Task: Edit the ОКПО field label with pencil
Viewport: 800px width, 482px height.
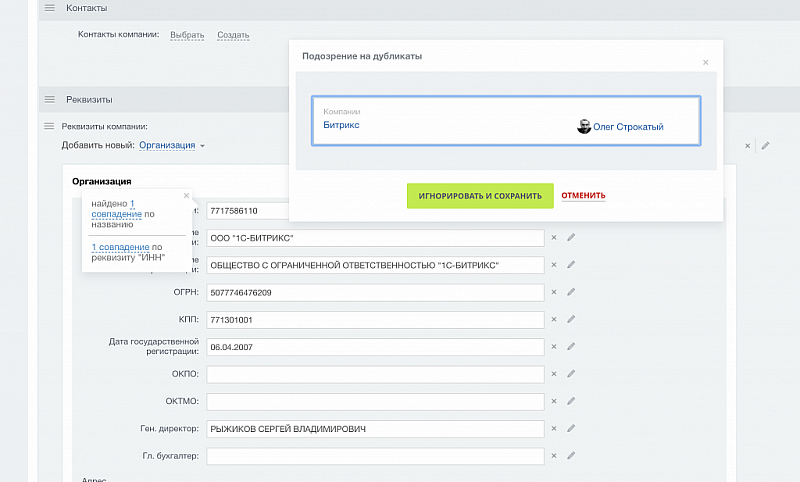Action: [x=571, y=373]
